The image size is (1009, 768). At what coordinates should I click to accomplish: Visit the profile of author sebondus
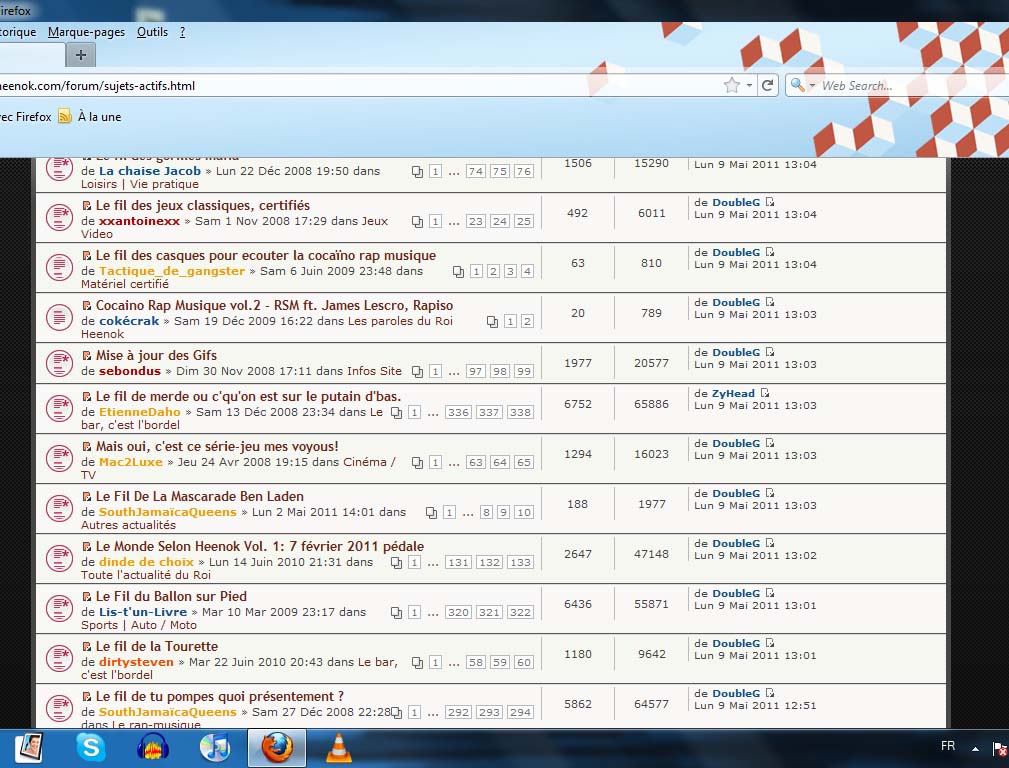tap(130, 371)
